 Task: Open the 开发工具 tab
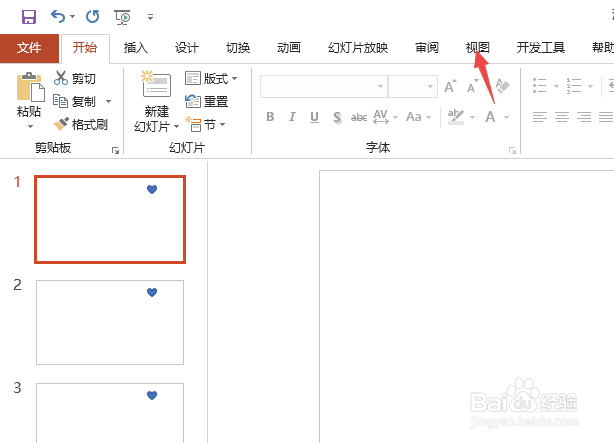coord(541,48)
